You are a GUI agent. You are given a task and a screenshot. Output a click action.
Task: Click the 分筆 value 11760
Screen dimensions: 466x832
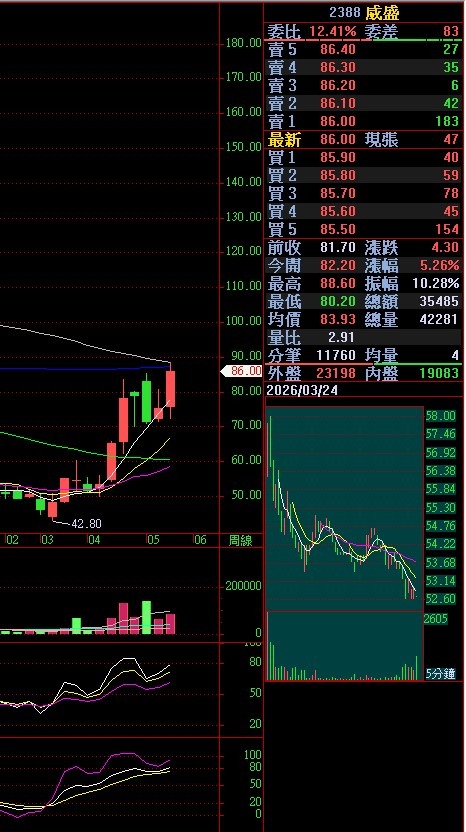click(336, 355)
